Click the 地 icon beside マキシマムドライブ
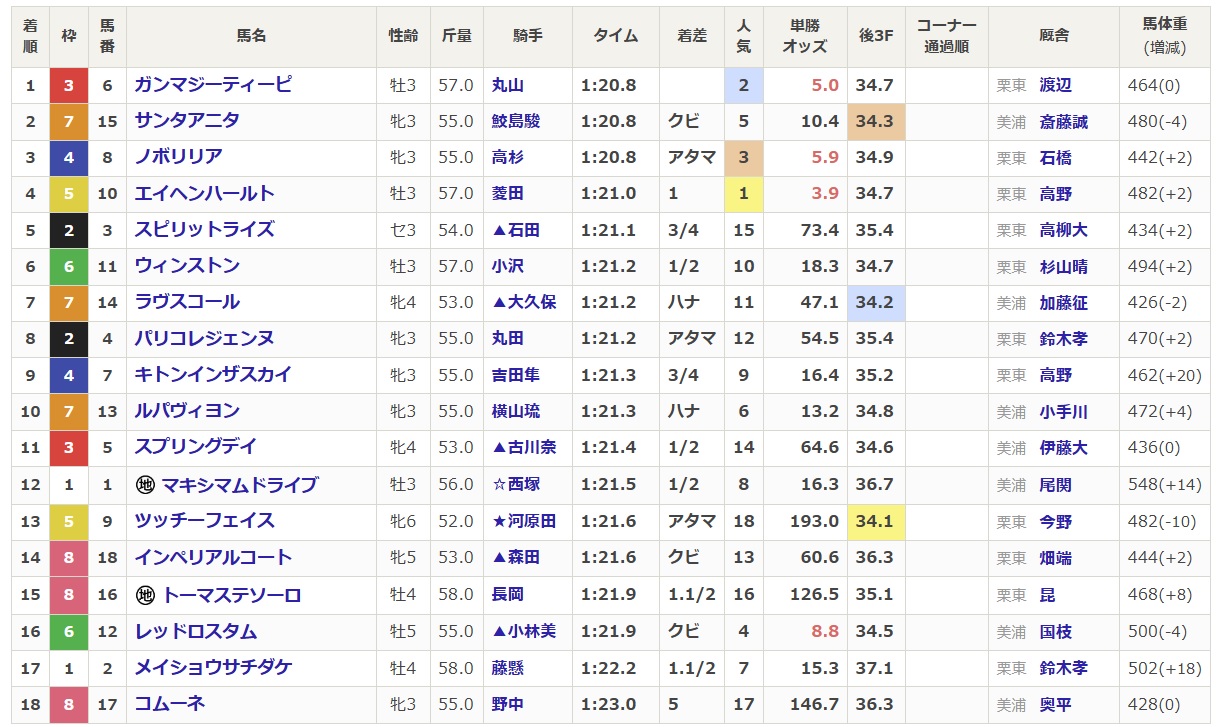The height and width of the screenshot is (727, 1216). 145,485
